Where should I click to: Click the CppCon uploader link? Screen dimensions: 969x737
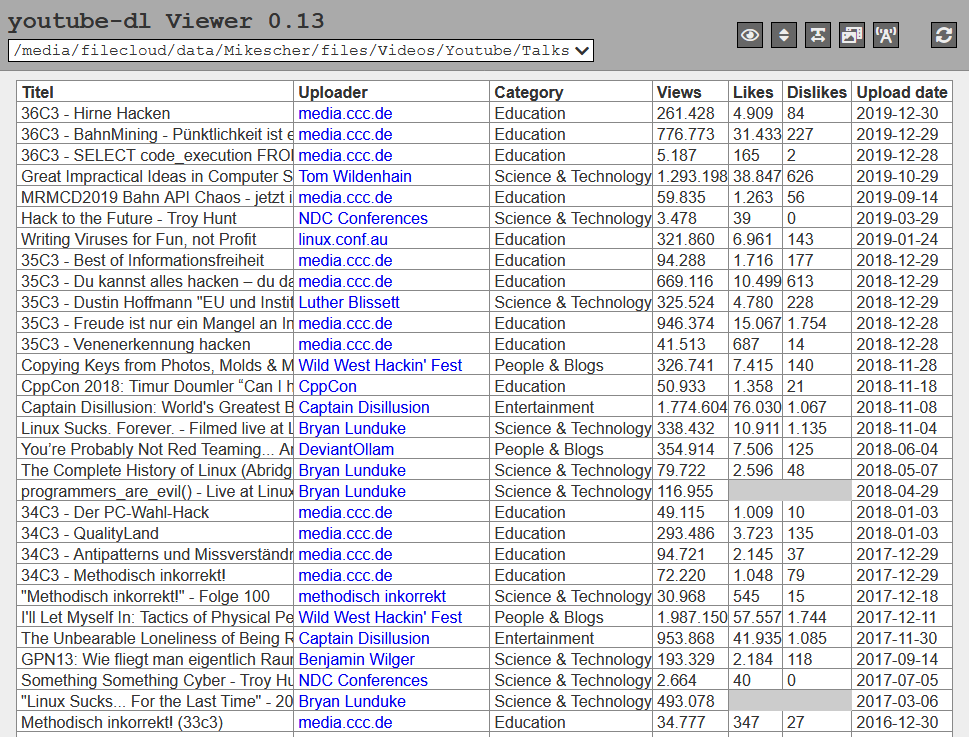[x=327, y=386]
